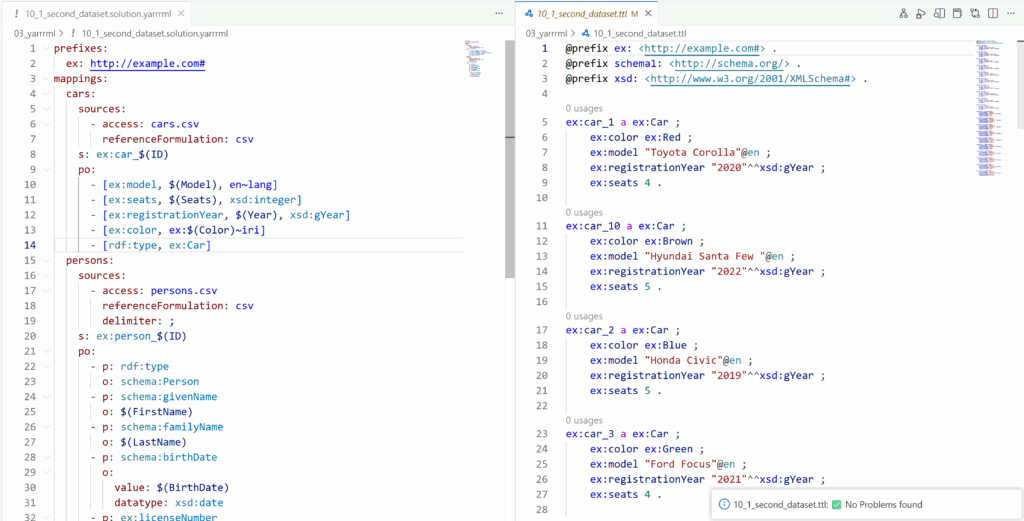Click 10_1_second_dataset.ttl in right breadcrumb
Image resolution: width=1024 pixels, height=521 pixels.
coord(640,33)
